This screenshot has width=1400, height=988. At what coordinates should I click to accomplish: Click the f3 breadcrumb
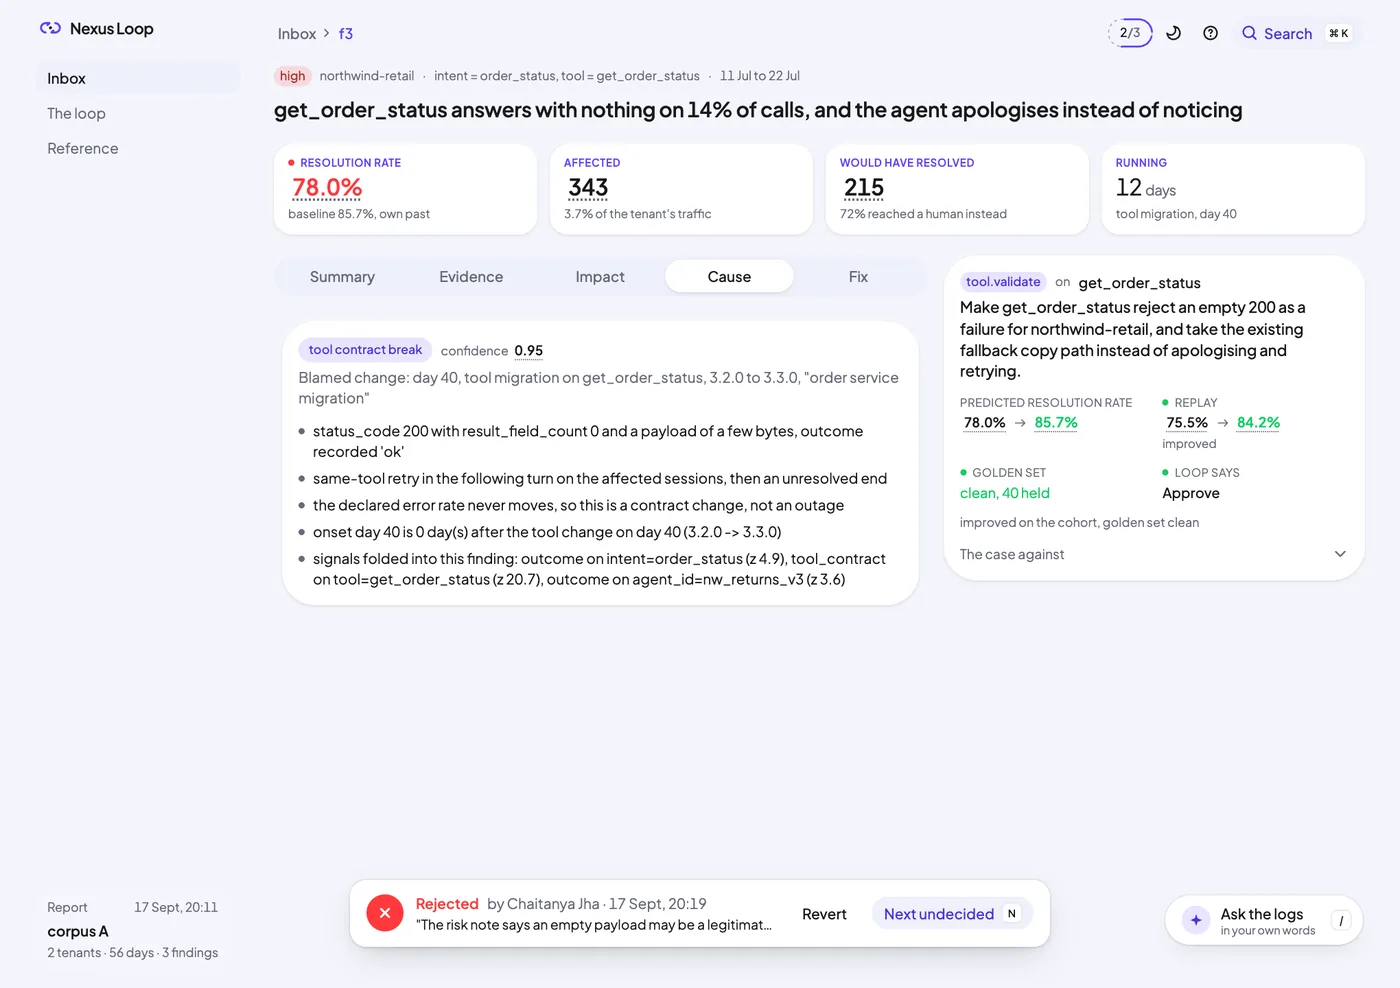[346, 34]
